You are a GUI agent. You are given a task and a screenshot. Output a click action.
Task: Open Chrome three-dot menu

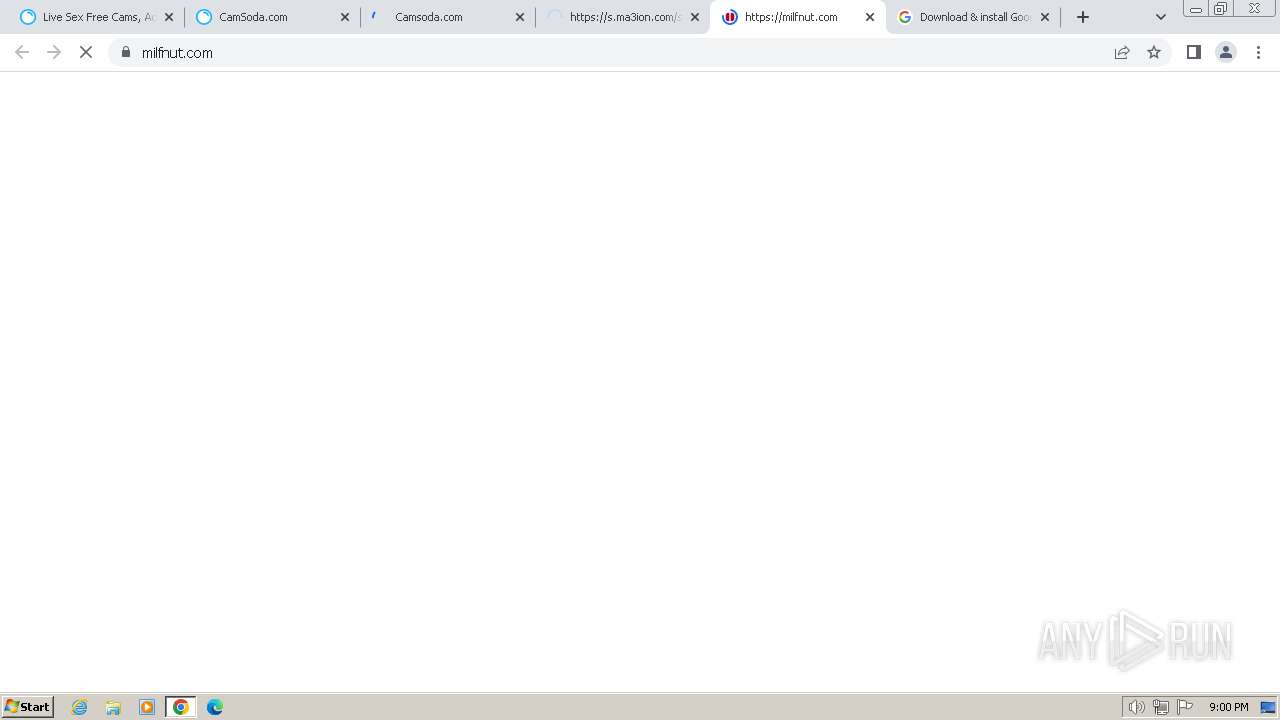coord(1259,52)
